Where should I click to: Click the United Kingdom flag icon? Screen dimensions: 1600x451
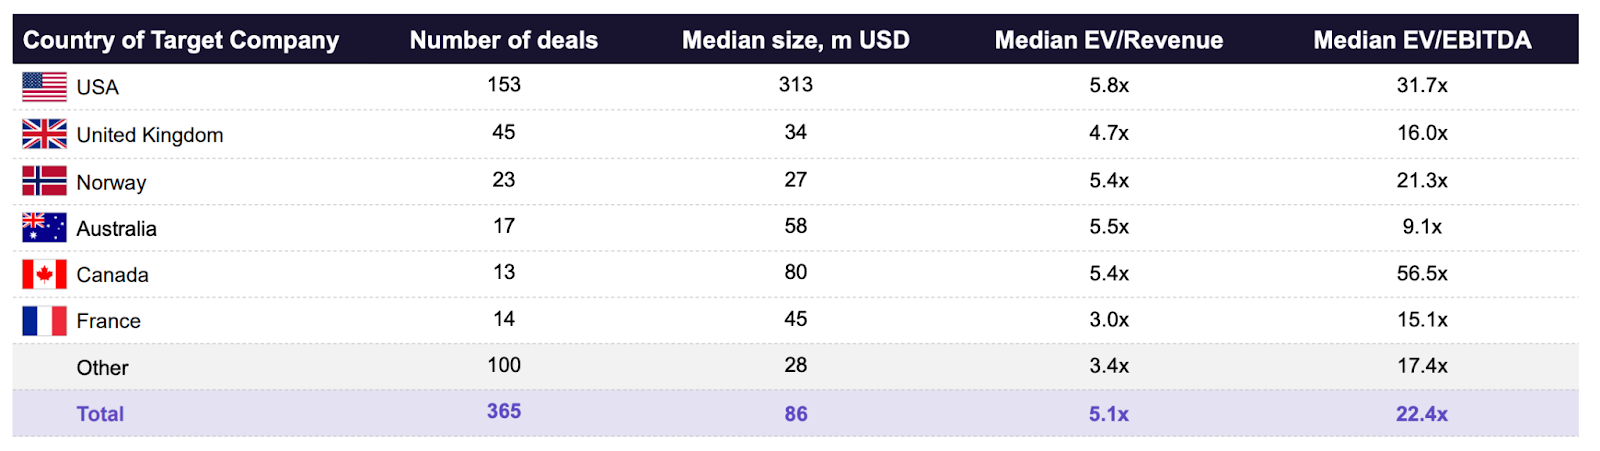point(44,134)
